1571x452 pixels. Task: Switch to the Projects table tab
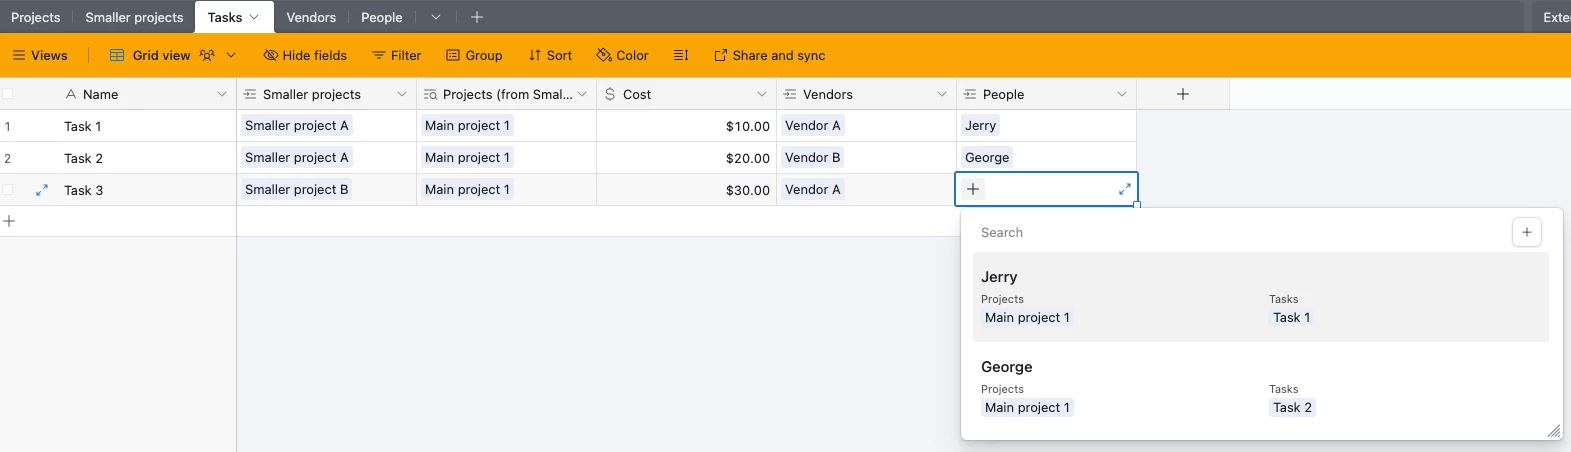(x=36, y=17)
